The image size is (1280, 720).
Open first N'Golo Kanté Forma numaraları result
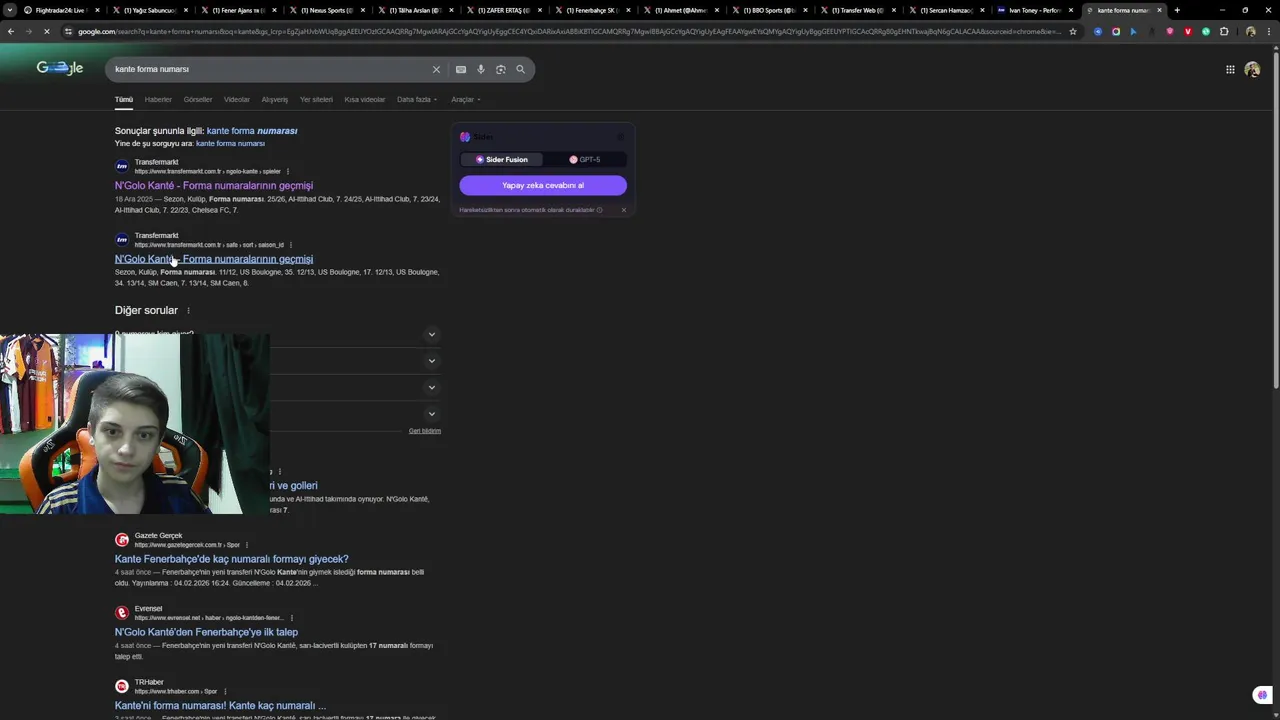pos(214,186)
